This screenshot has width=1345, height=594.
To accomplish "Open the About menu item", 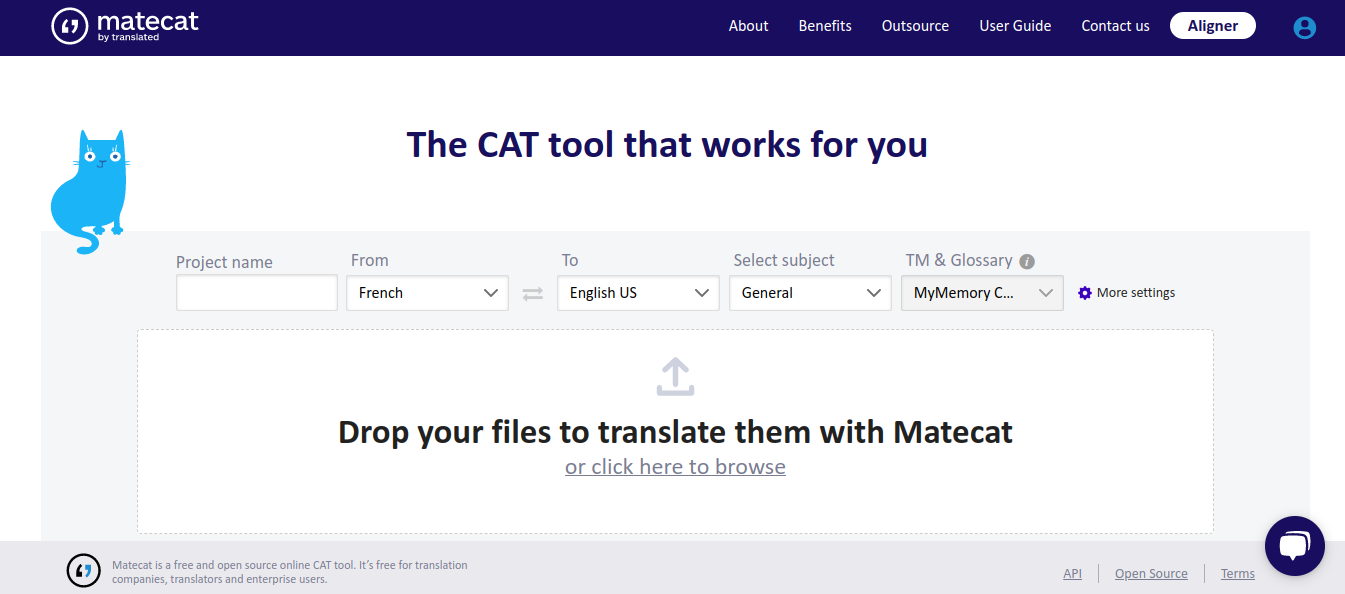I will coord(748,26).
